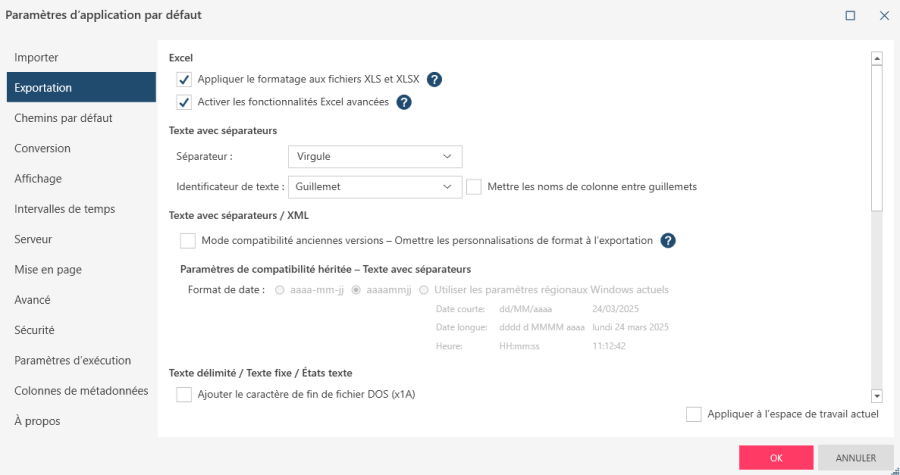Tick 'Appliquer à l'espace de travail actuel'

tap(694, 414)
